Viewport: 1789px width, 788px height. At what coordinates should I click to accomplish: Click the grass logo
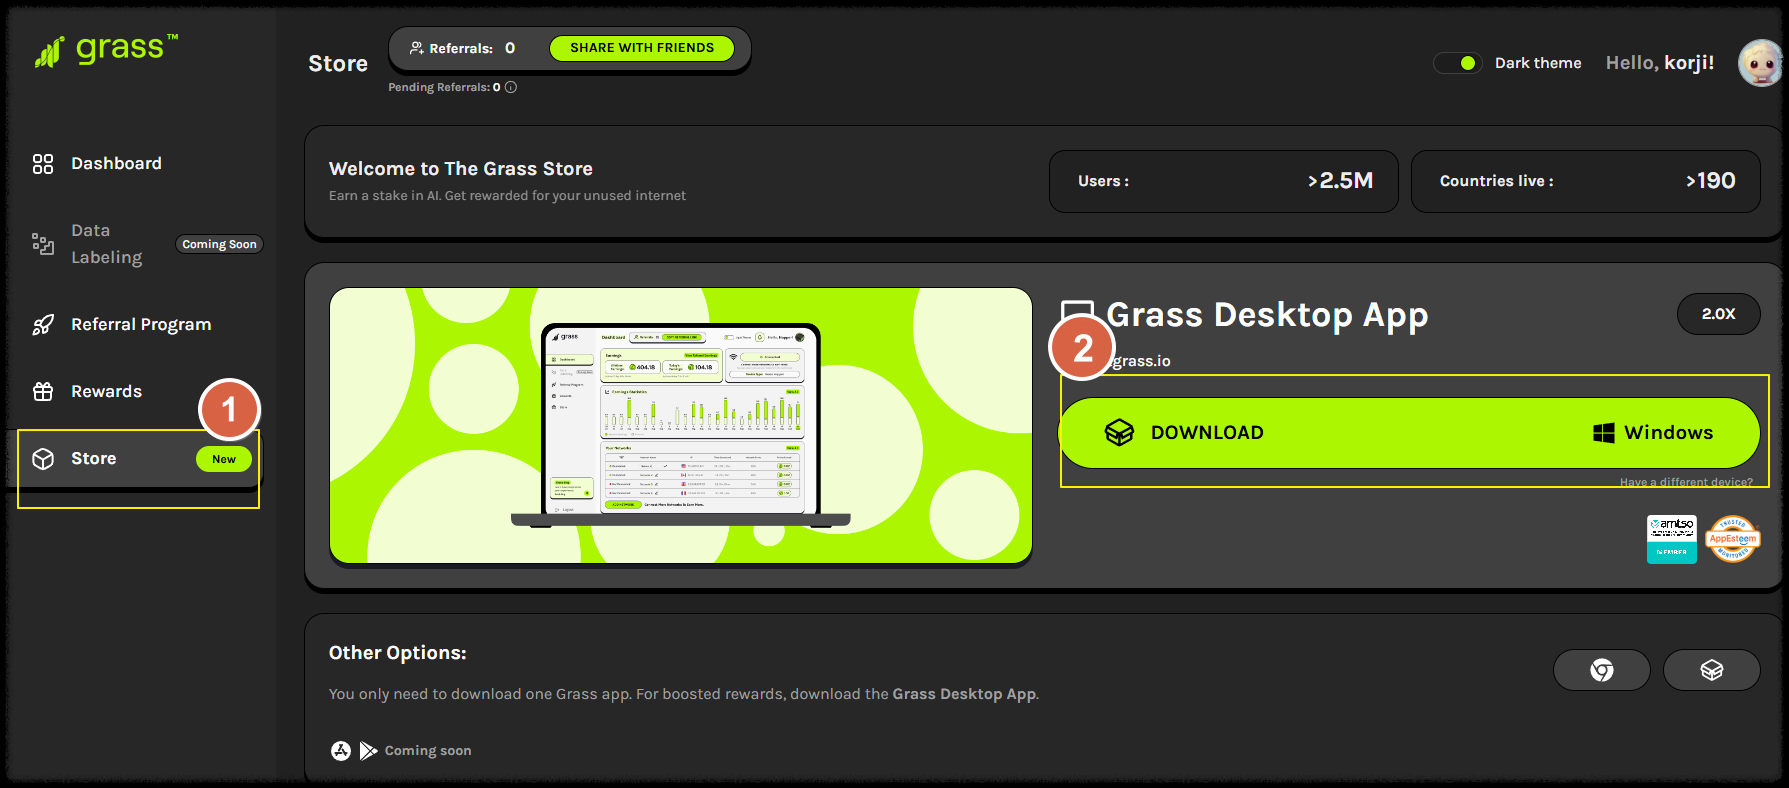pos(106,50)
